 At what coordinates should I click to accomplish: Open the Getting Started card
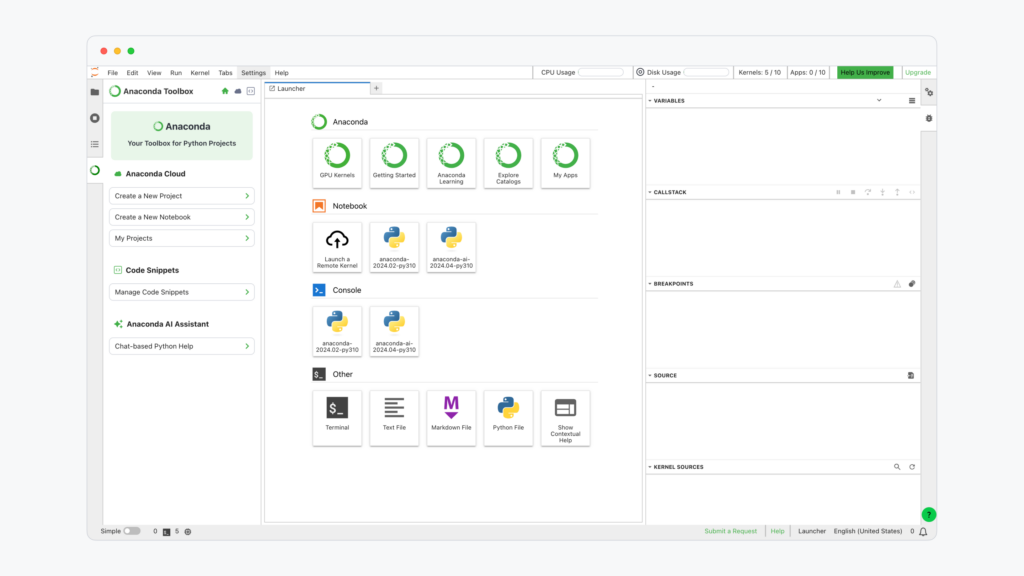tap(394, 163)
